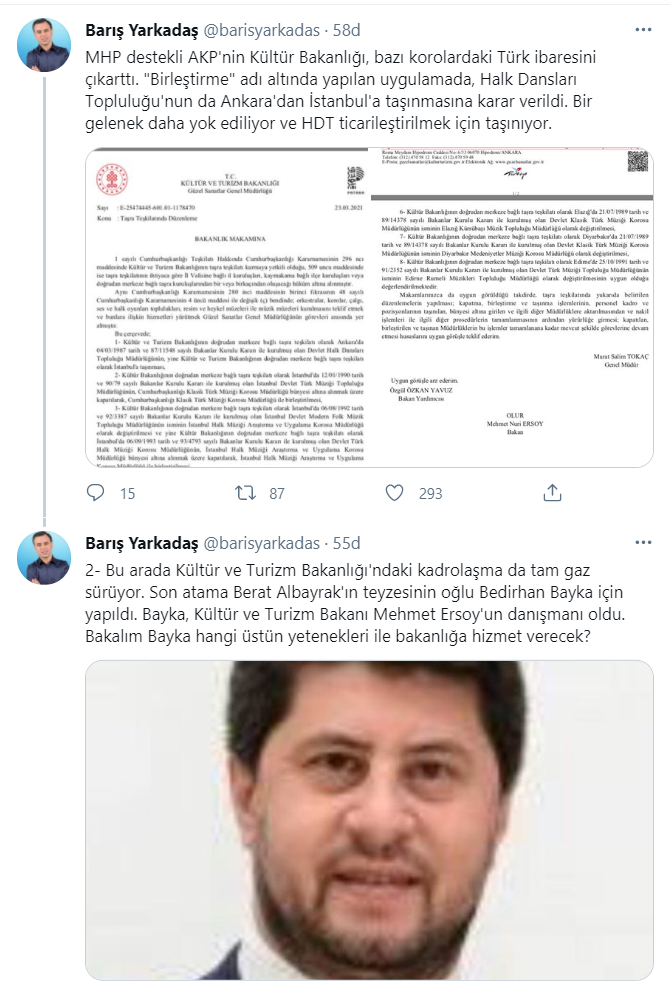The height and width of the screenshot is (984, 670).
Task: Retweet the first tweet with 87 retweets
Action: 245,493
